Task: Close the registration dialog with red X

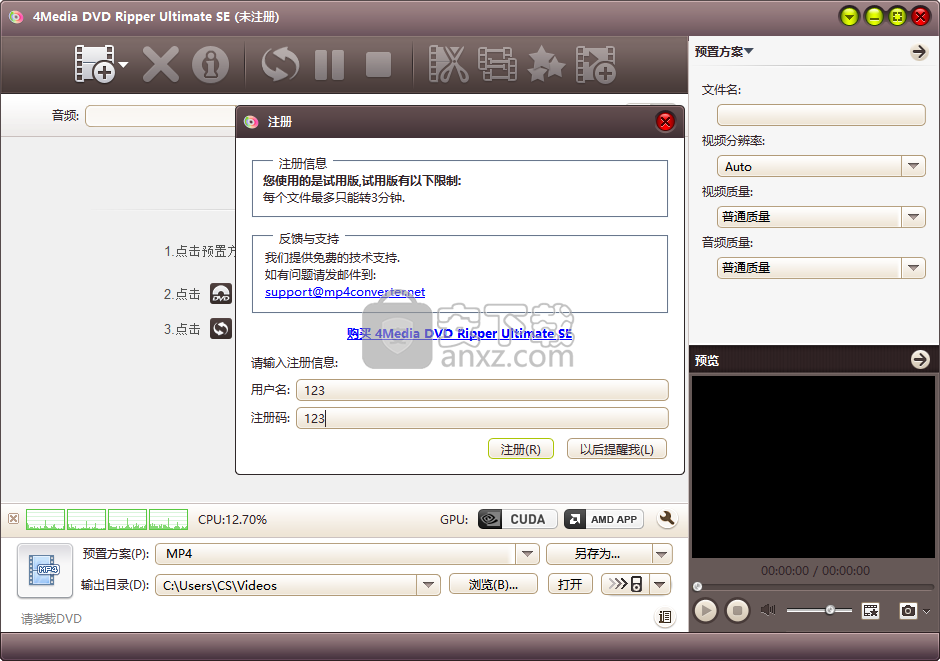Action: [665, 122]
